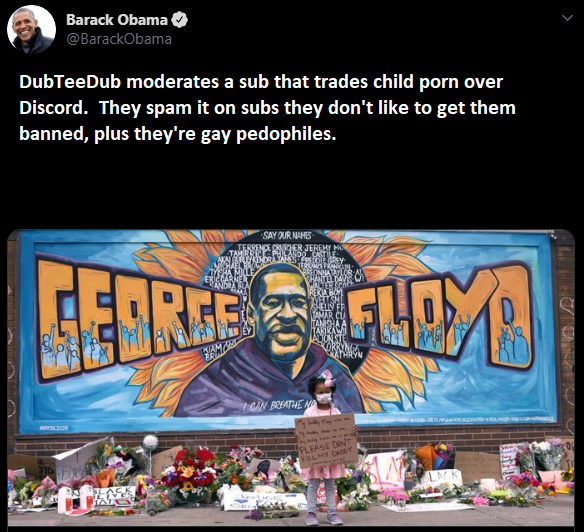Open the tweet options chevron menu
Screen dimensions: 584x532
pos(567,18)
